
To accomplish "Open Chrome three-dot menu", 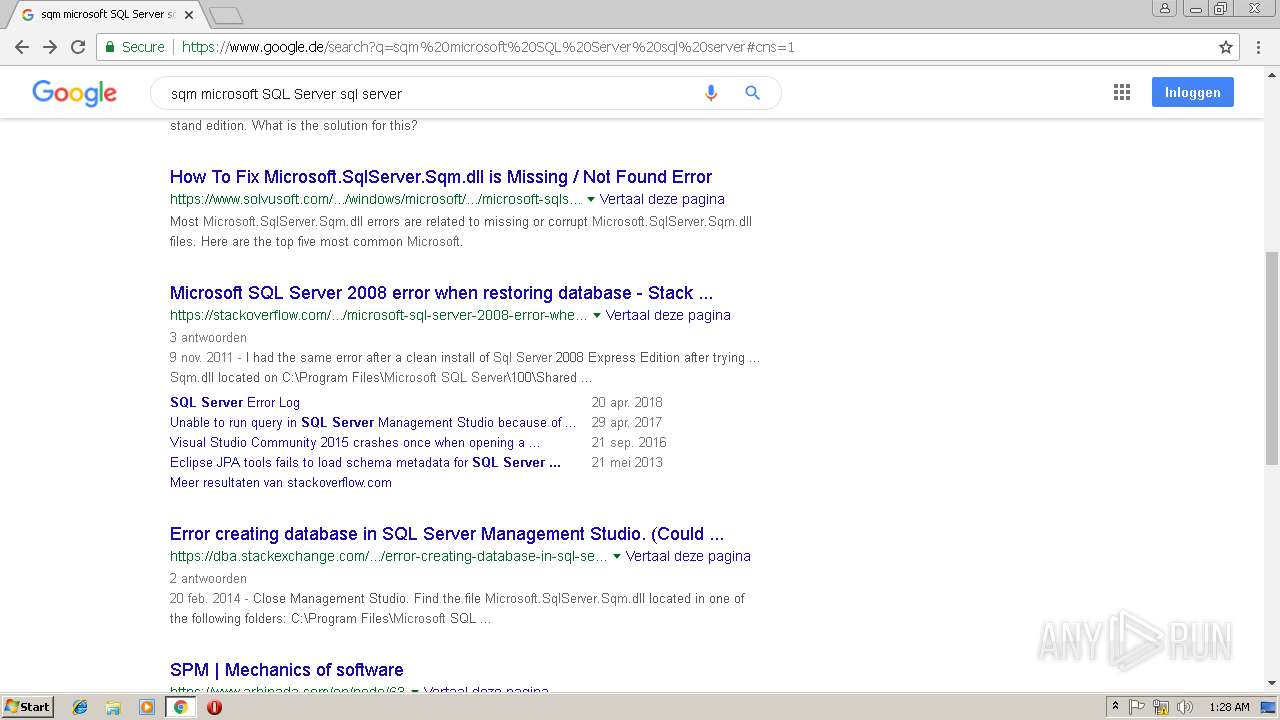I will click(x=1259, y=47).
